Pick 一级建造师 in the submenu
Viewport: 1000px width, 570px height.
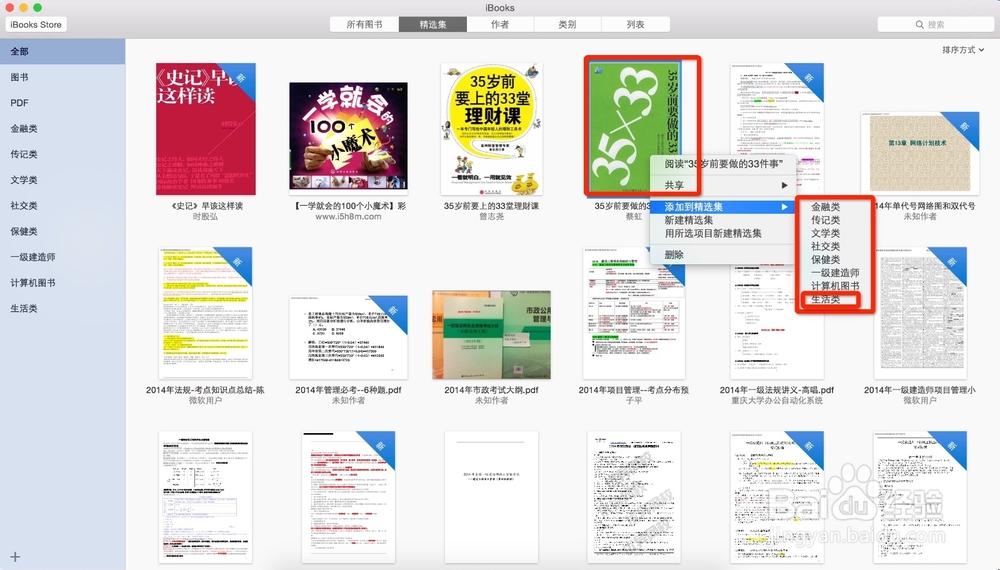[834, 273]
